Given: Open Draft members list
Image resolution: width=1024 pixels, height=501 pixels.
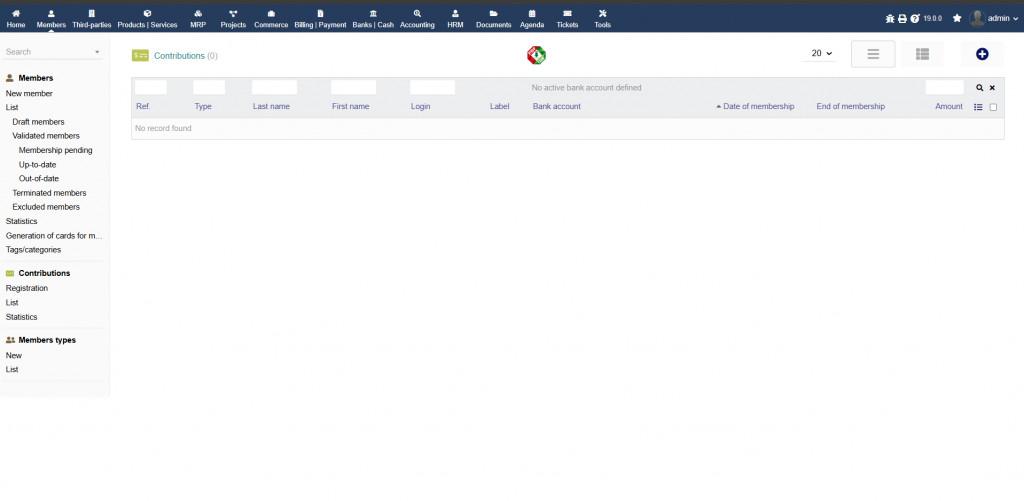Looking at the screenshot, I should coord(39,122).
